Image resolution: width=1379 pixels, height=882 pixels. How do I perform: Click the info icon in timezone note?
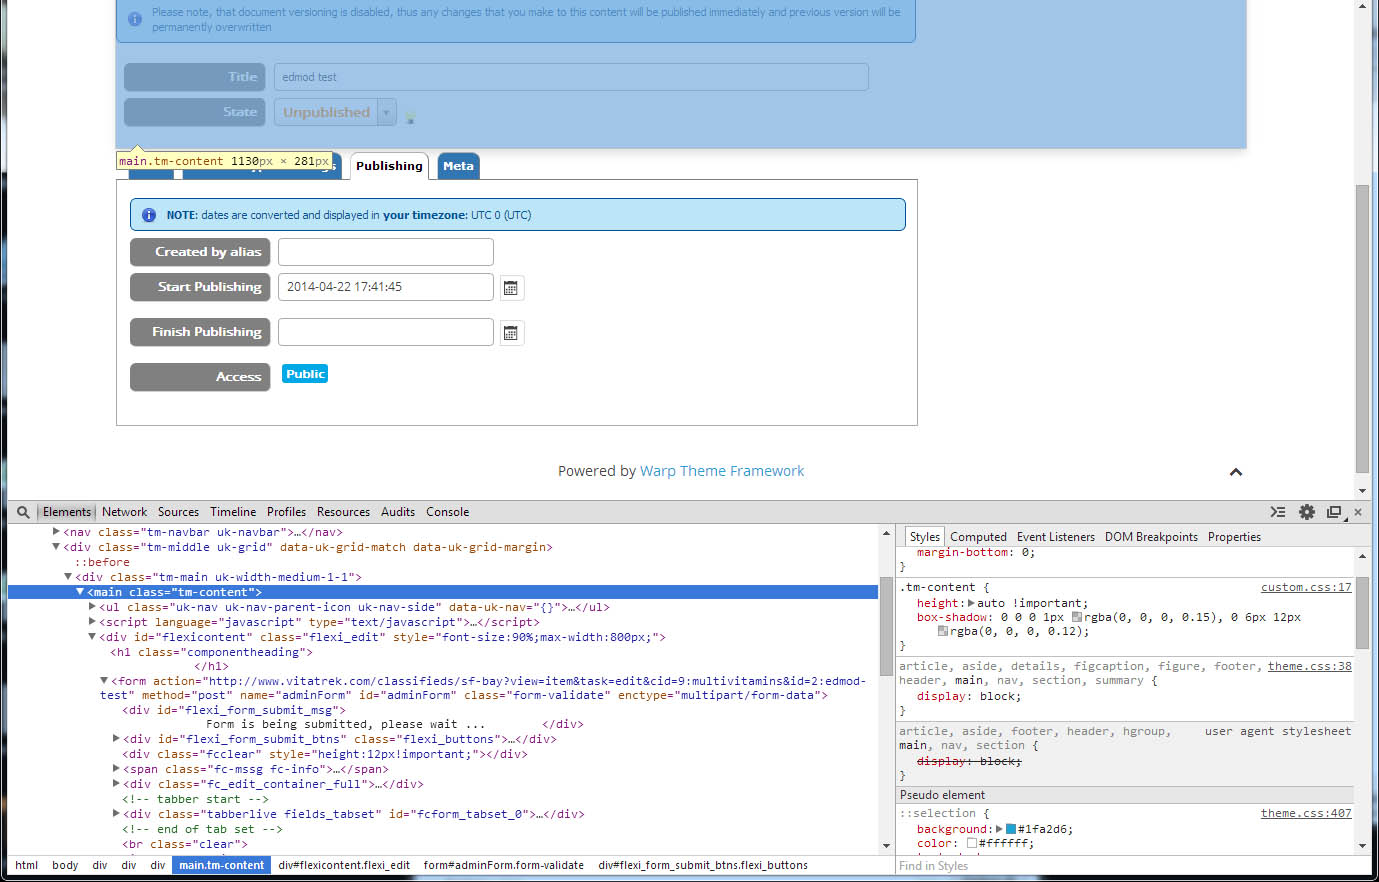(149, 215)
